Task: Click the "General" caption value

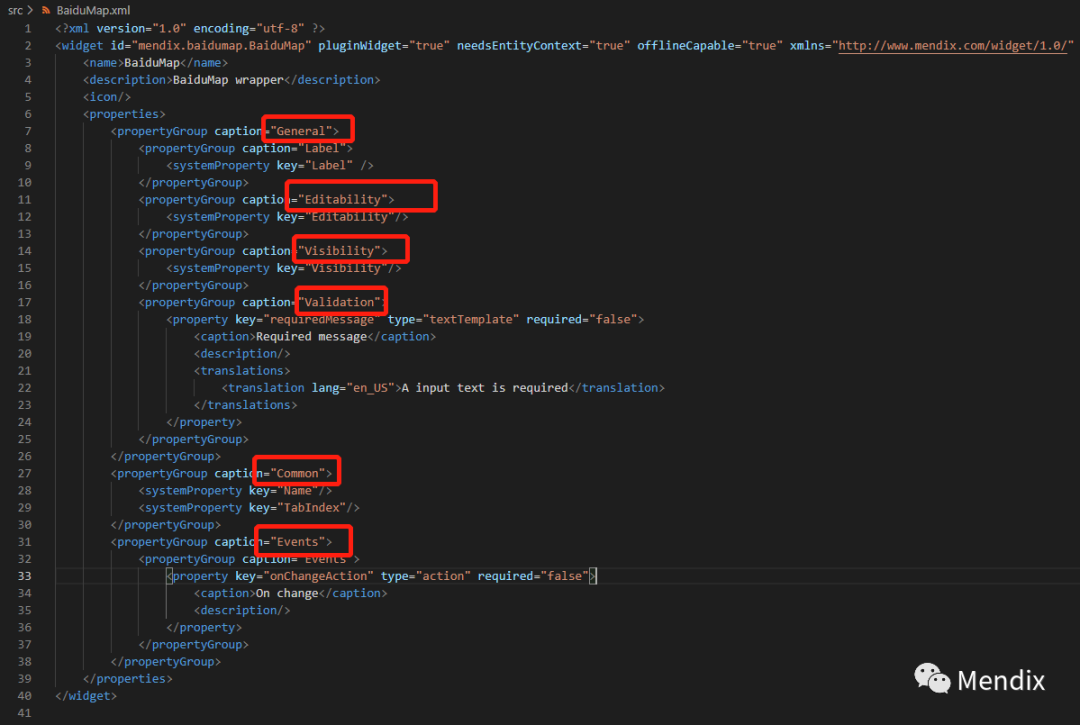Action: pos(300,131)
